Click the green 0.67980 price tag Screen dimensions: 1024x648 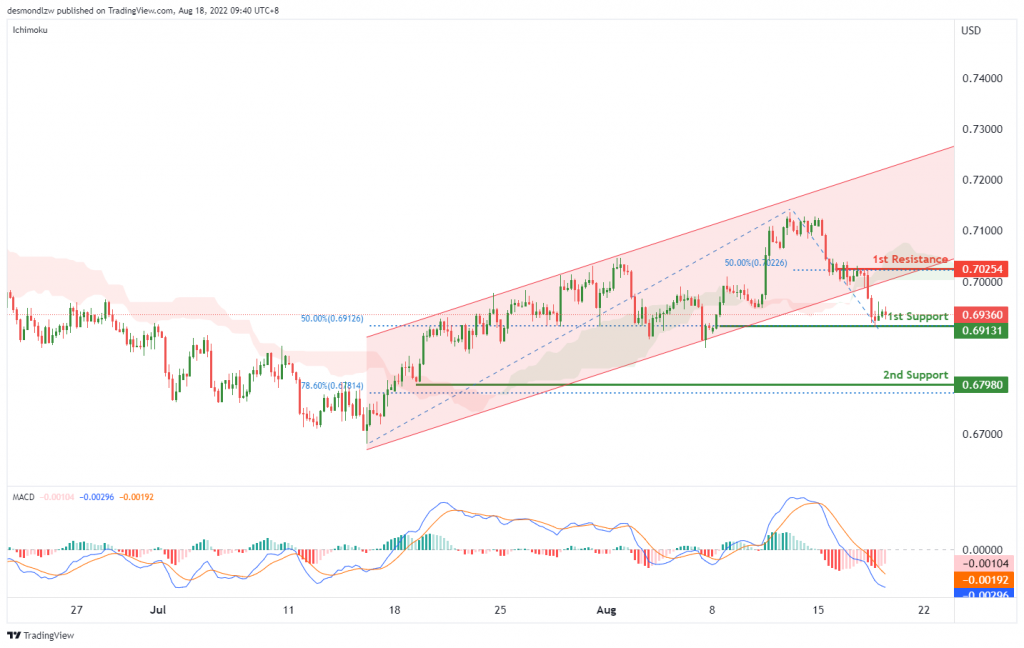pos(981,385)
